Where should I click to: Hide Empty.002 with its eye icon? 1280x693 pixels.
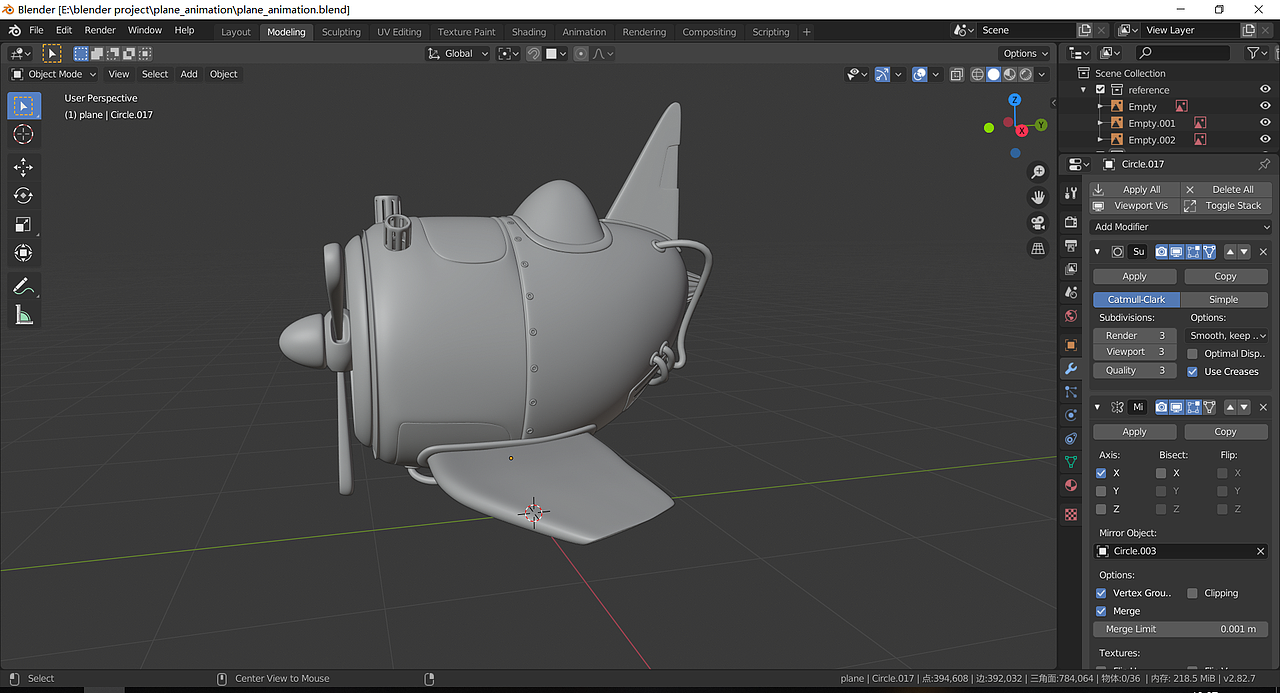pyautogui.click(x=1265, y=140)
